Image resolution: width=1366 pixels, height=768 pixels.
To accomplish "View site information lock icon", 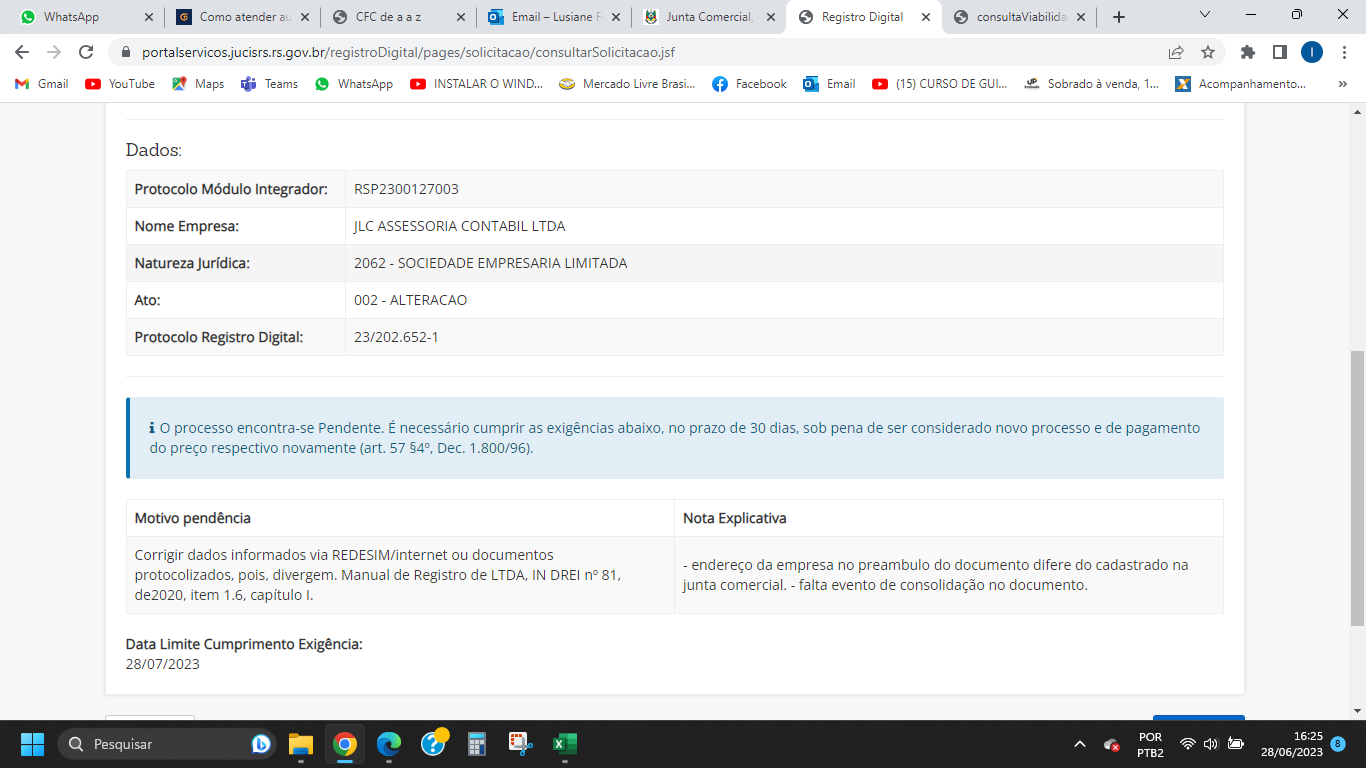I will click(x=126, y=52).
